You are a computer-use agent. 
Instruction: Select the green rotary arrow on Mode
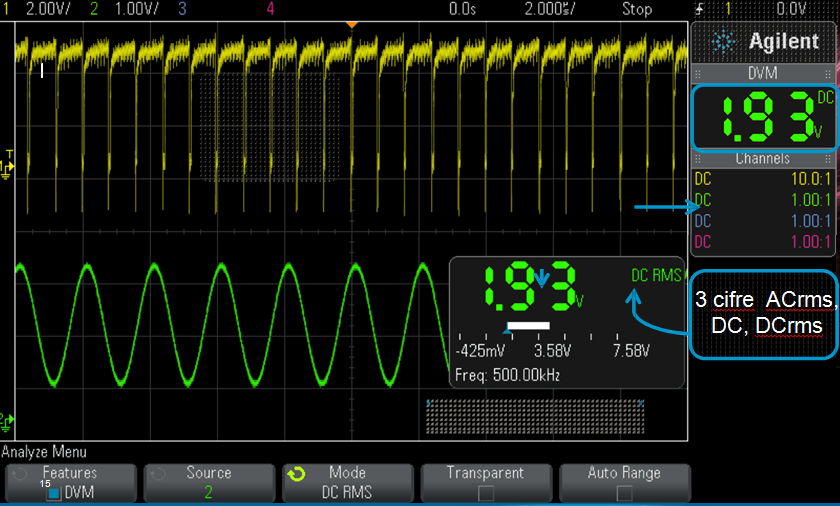pos(295,475)
